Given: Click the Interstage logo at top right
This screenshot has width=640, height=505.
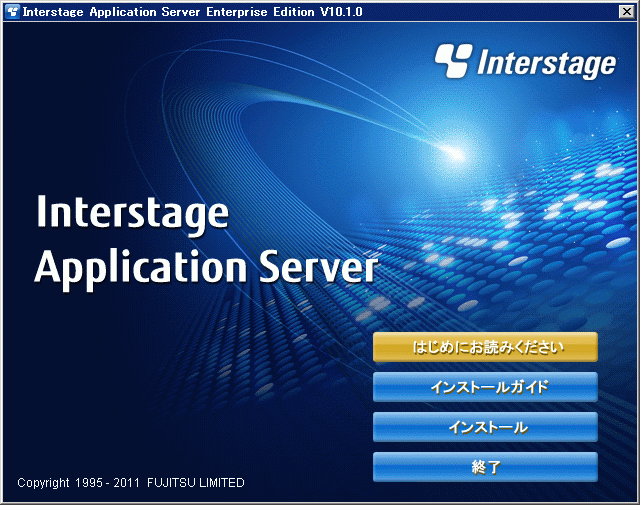Looking at the screenshot, I should coord(525,62).
